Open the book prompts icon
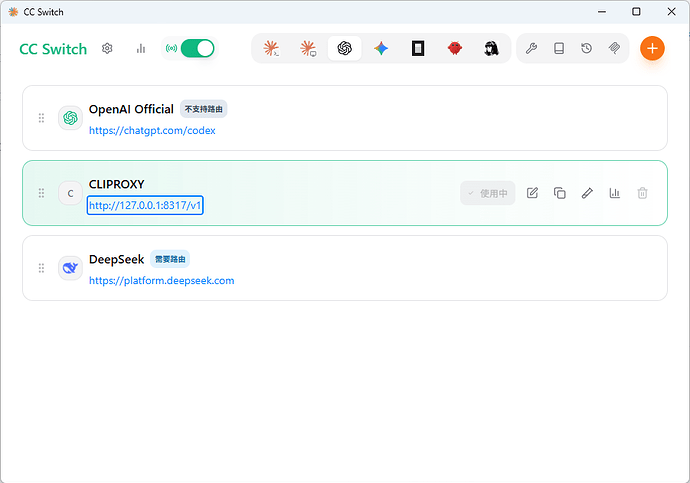This screenshot has height=483, width=690. [x=559, y=48]
